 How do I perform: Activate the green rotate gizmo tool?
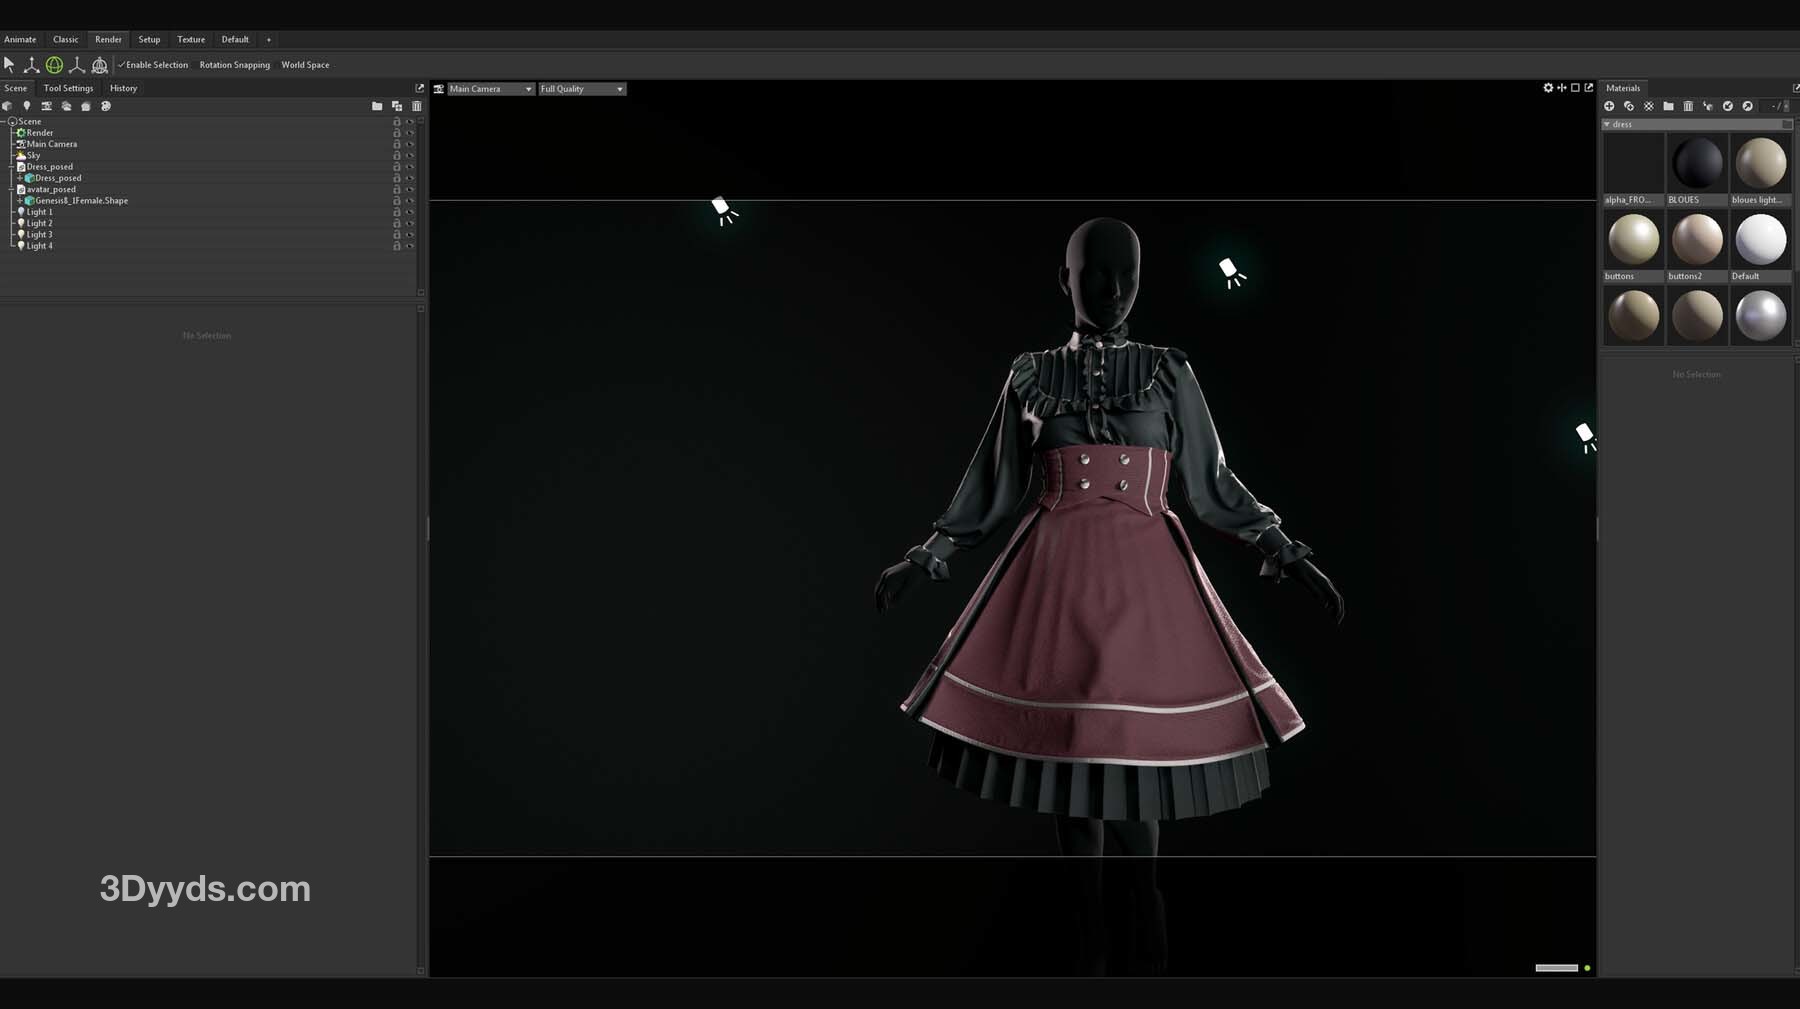tap(54, 65)
